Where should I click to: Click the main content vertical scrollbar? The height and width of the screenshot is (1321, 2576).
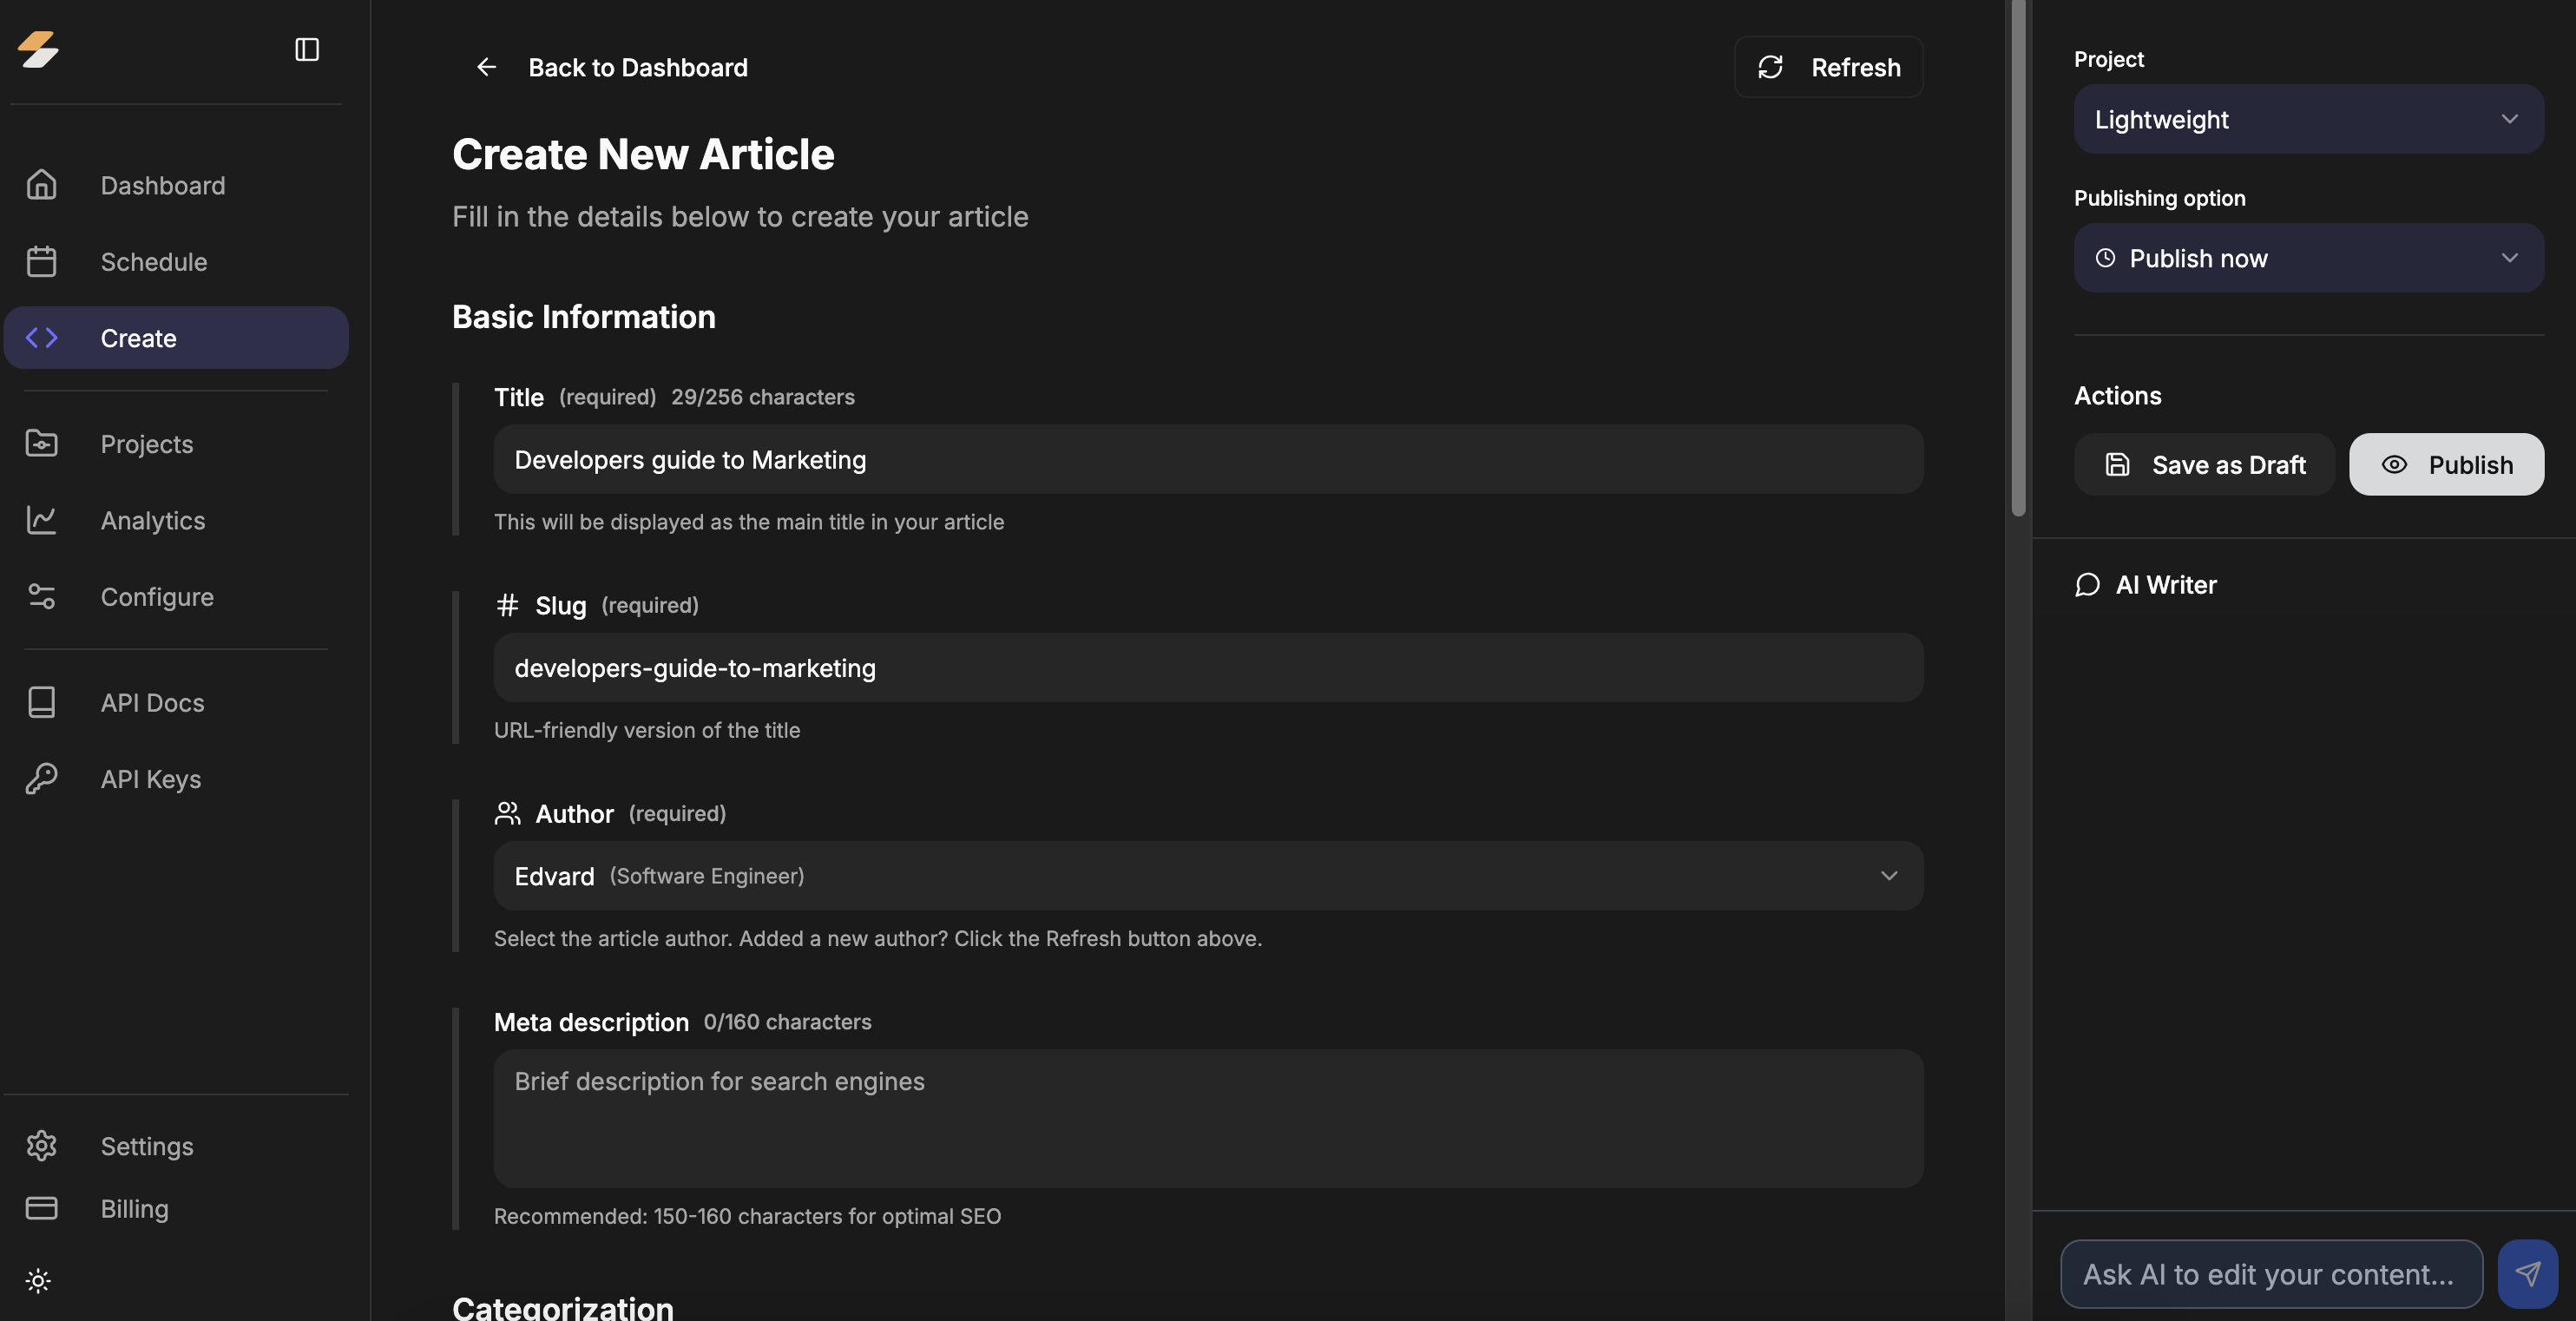coord(2018,260)
